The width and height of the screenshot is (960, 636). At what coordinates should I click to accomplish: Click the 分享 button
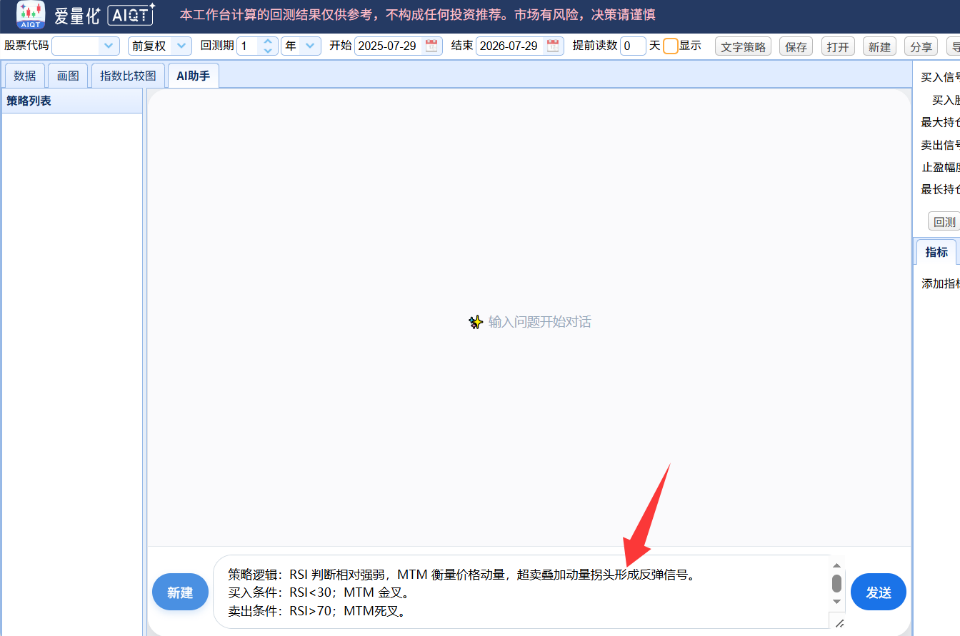[921, 47]
